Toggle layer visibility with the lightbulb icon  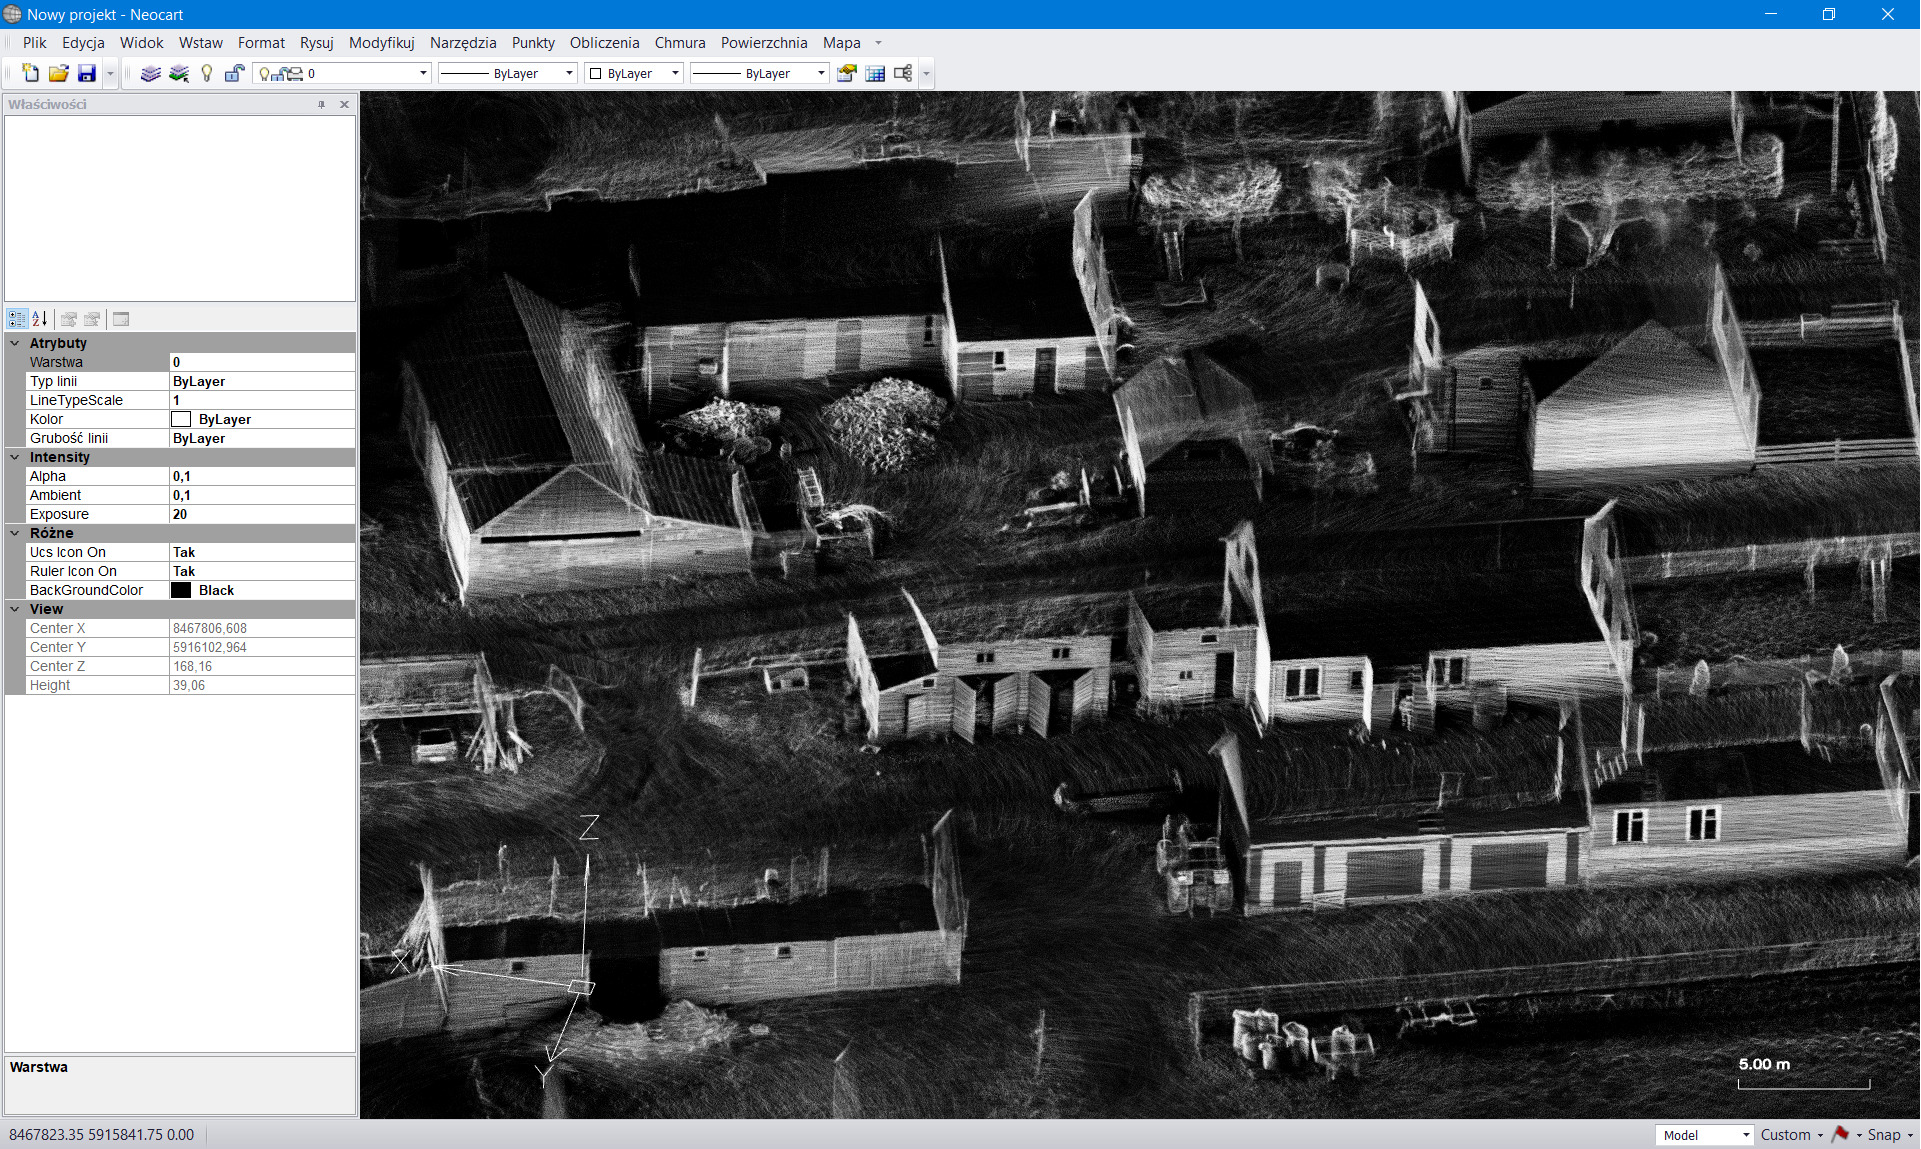tap(207, 73)
